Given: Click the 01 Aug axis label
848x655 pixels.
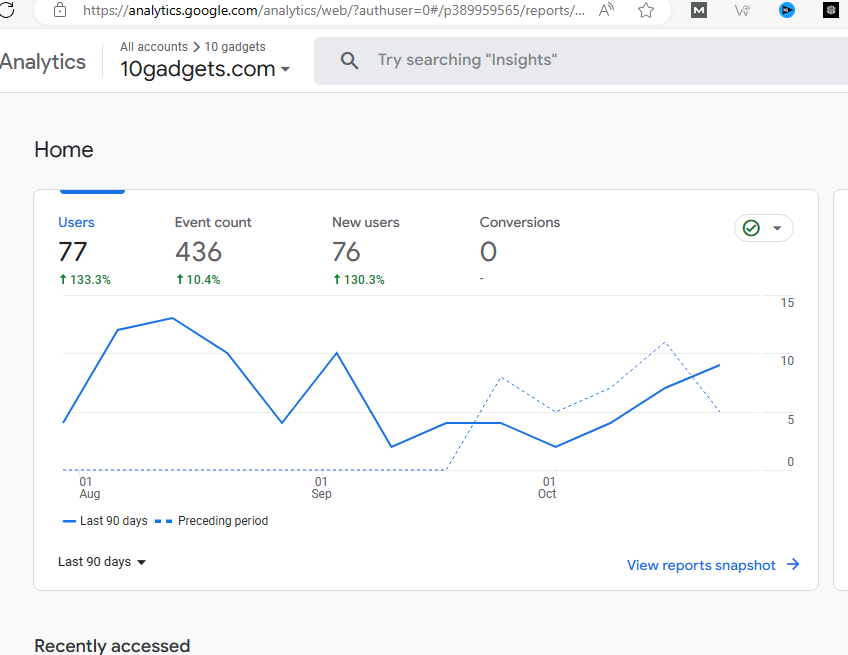Looking at the screenshot, I should (89, 487).
